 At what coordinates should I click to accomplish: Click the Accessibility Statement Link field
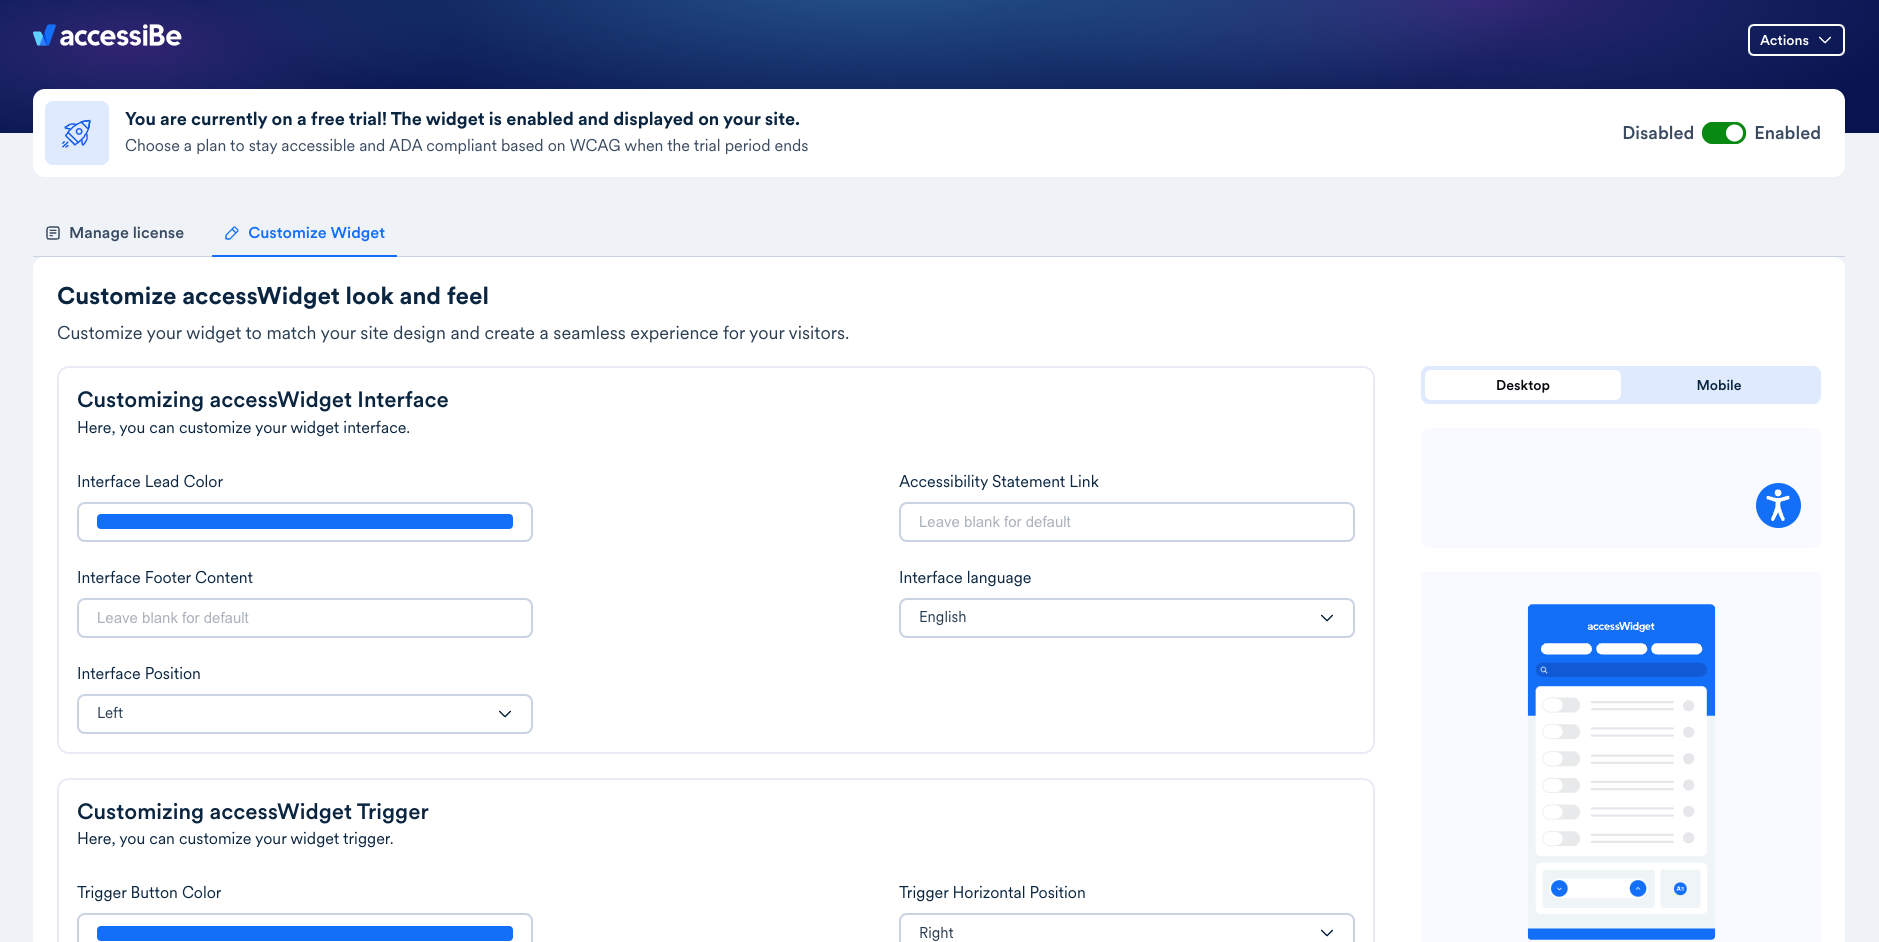pyautogui.click(x=1126, y=522)
